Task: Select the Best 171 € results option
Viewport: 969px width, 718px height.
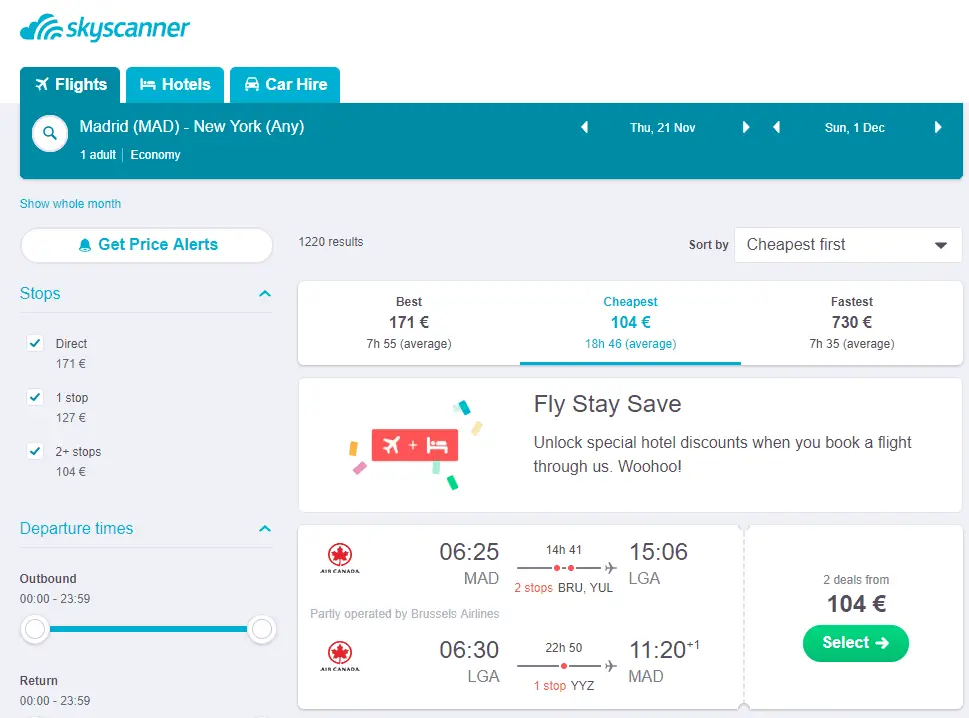Action: point(409,322)
